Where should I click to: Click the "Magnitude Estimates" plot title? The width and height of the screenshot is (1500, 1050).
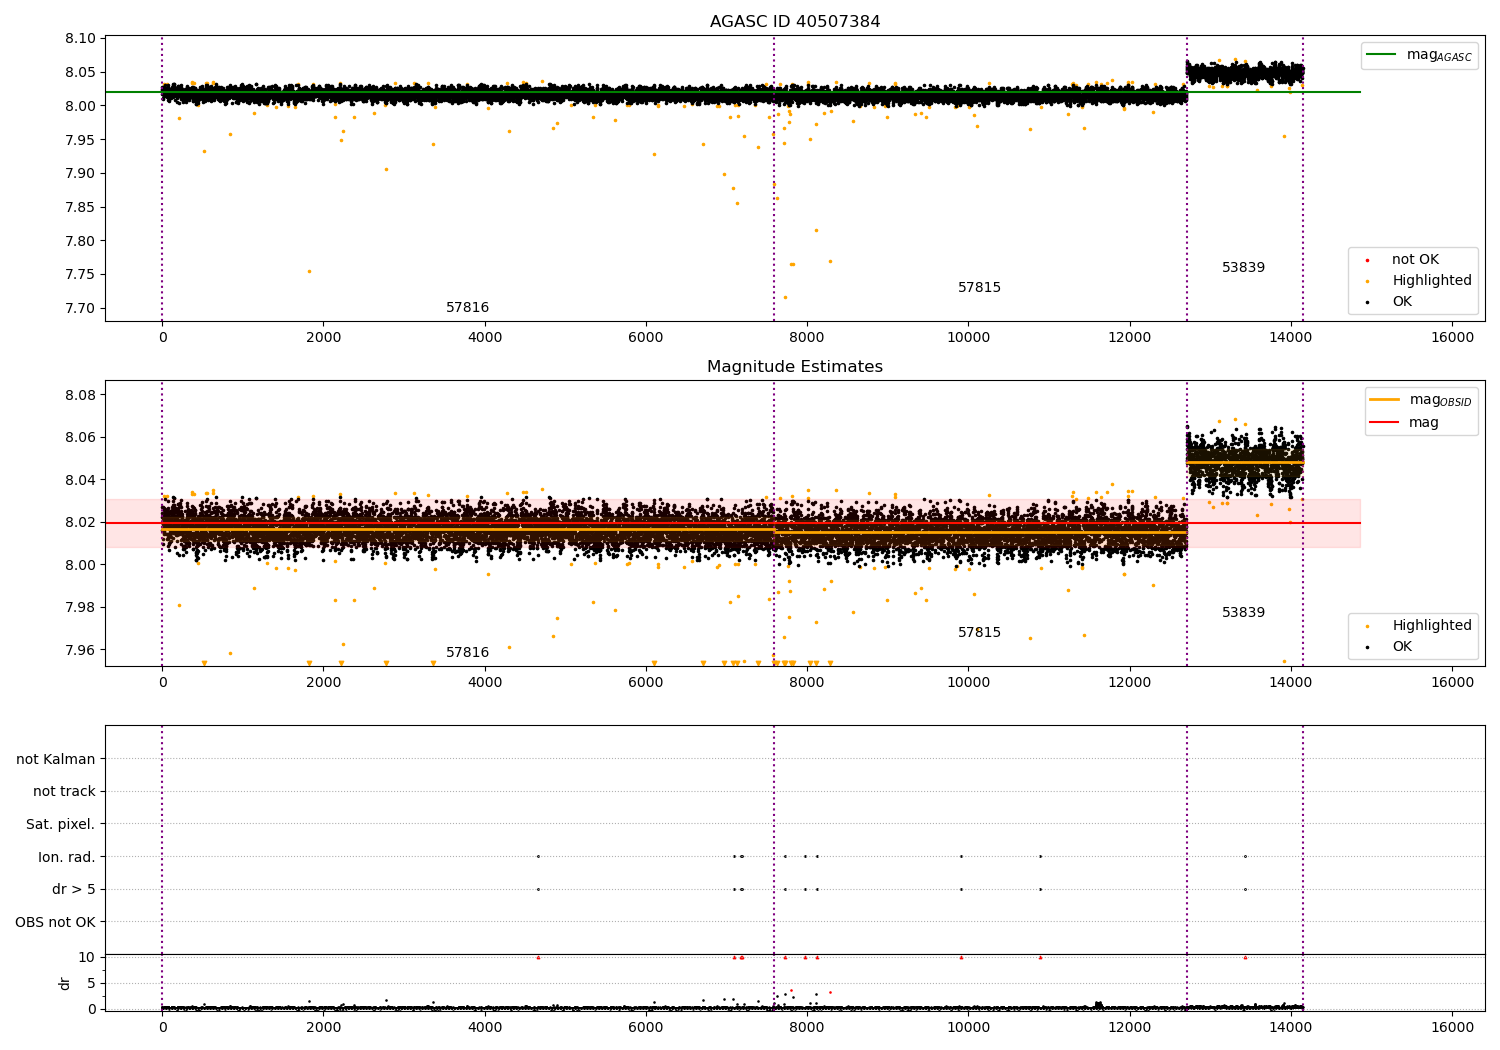click(x=795, y=367)
